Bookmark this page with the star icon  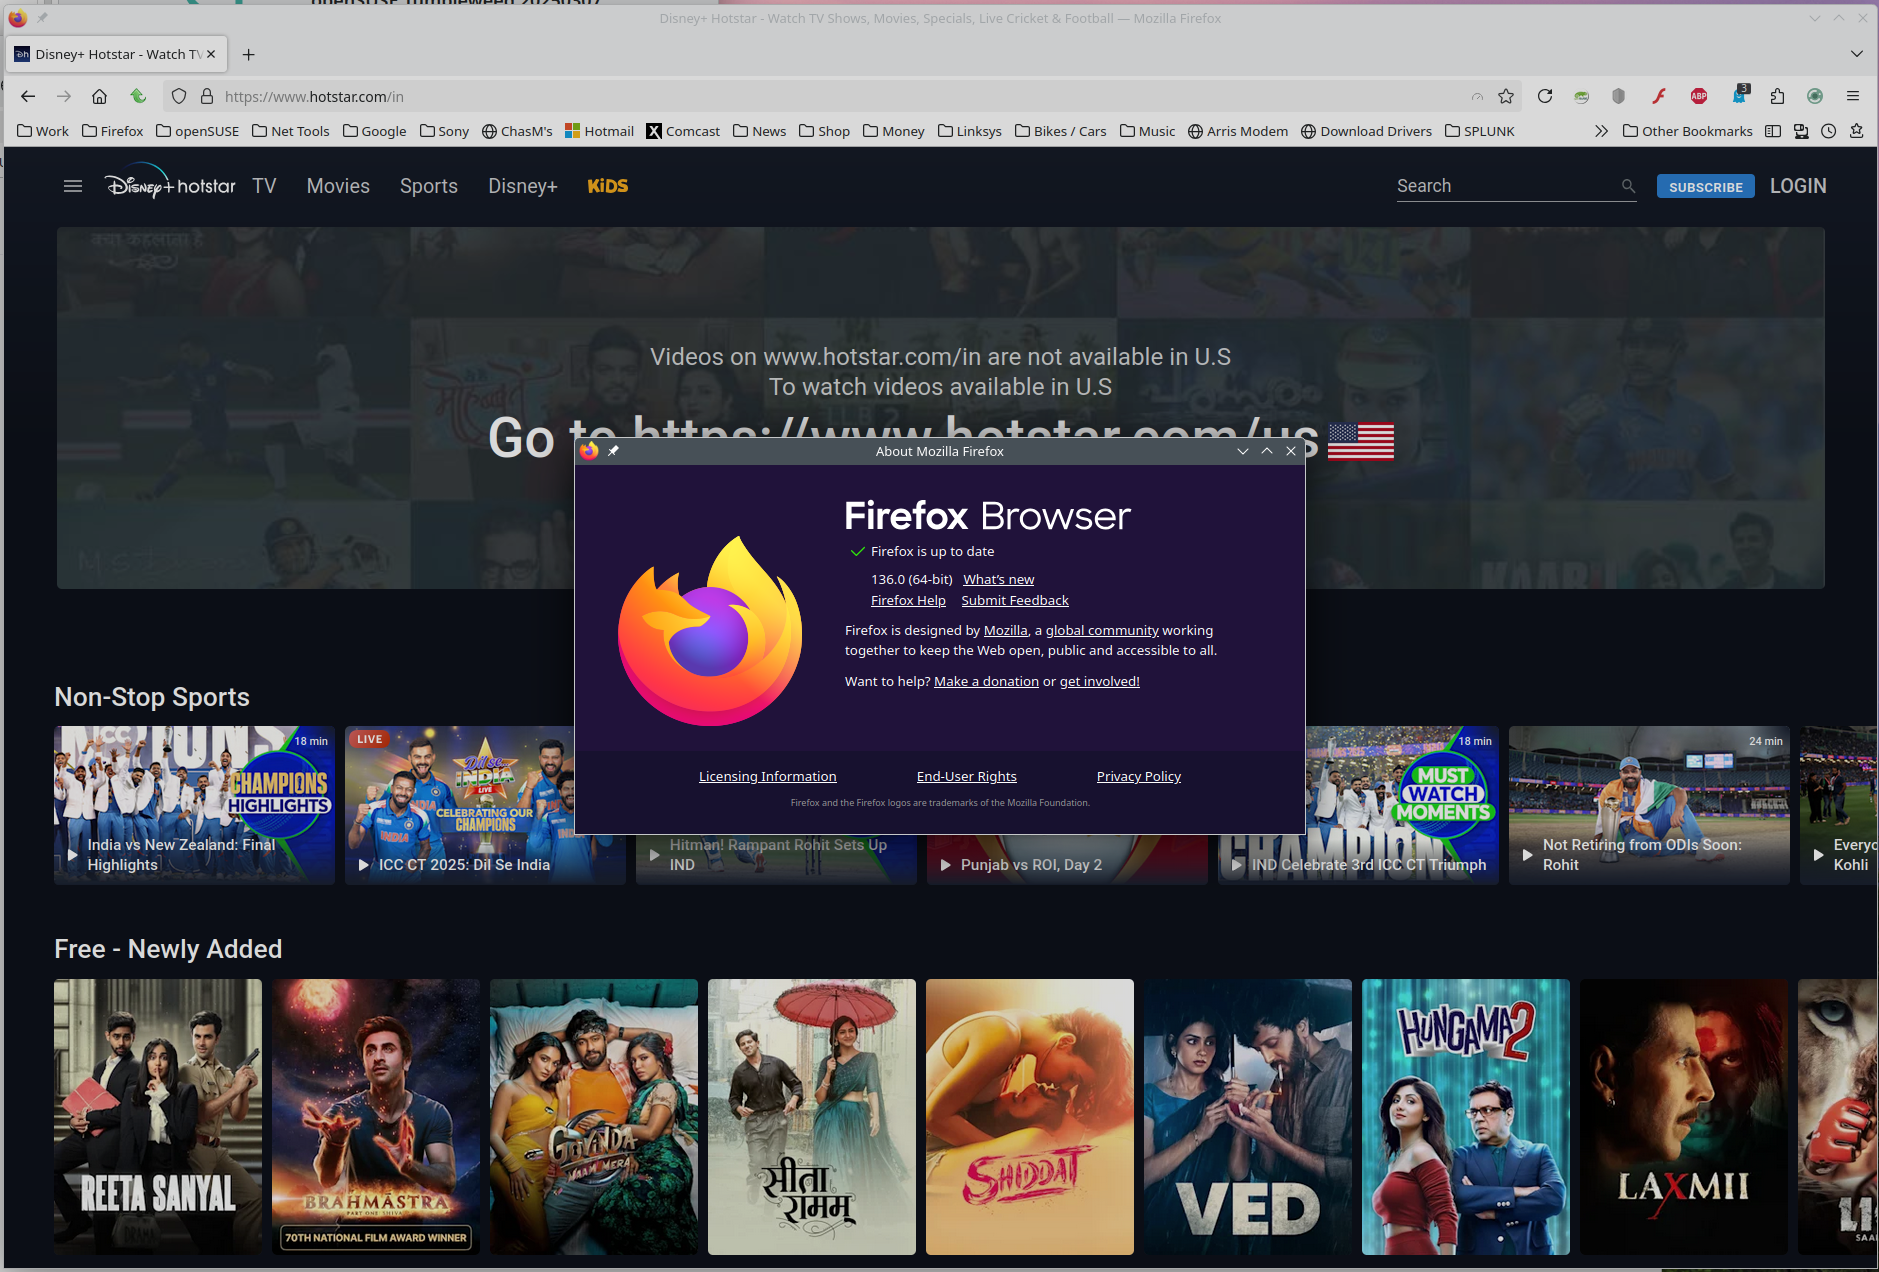click(x=1506, y=96)
